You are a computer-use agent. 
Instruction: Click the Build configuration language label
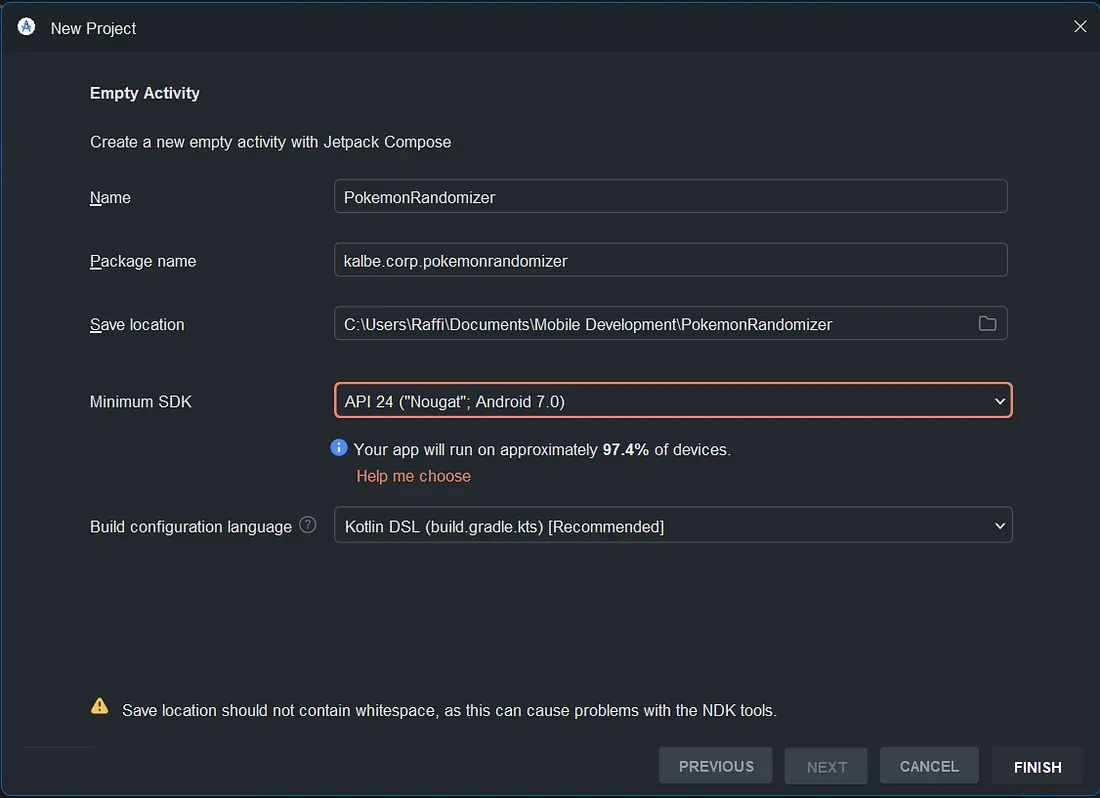[x=191, y=527]
